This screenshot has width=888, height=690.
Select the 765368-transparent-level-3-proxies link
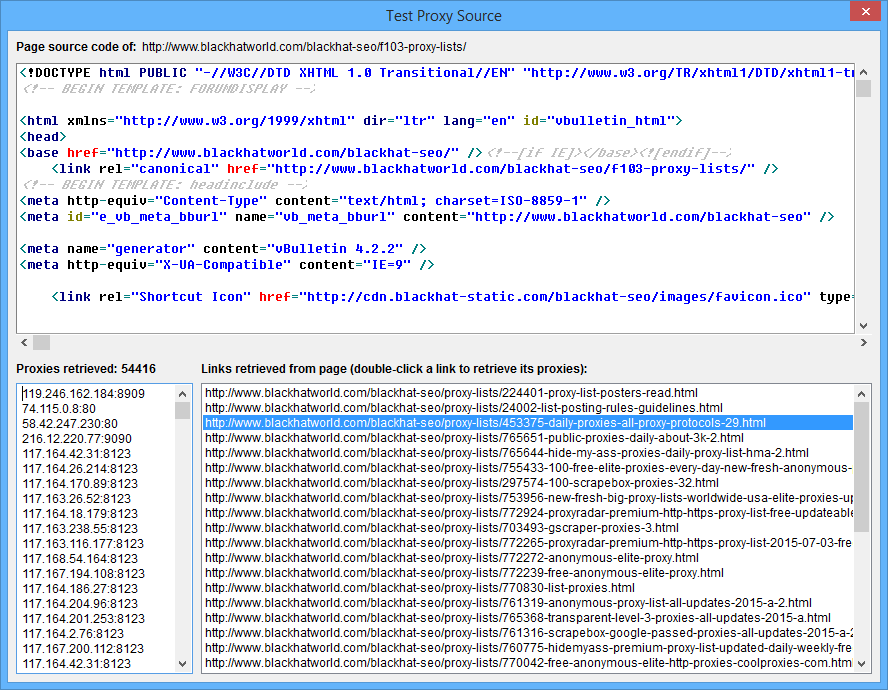(x=528, y=618)
